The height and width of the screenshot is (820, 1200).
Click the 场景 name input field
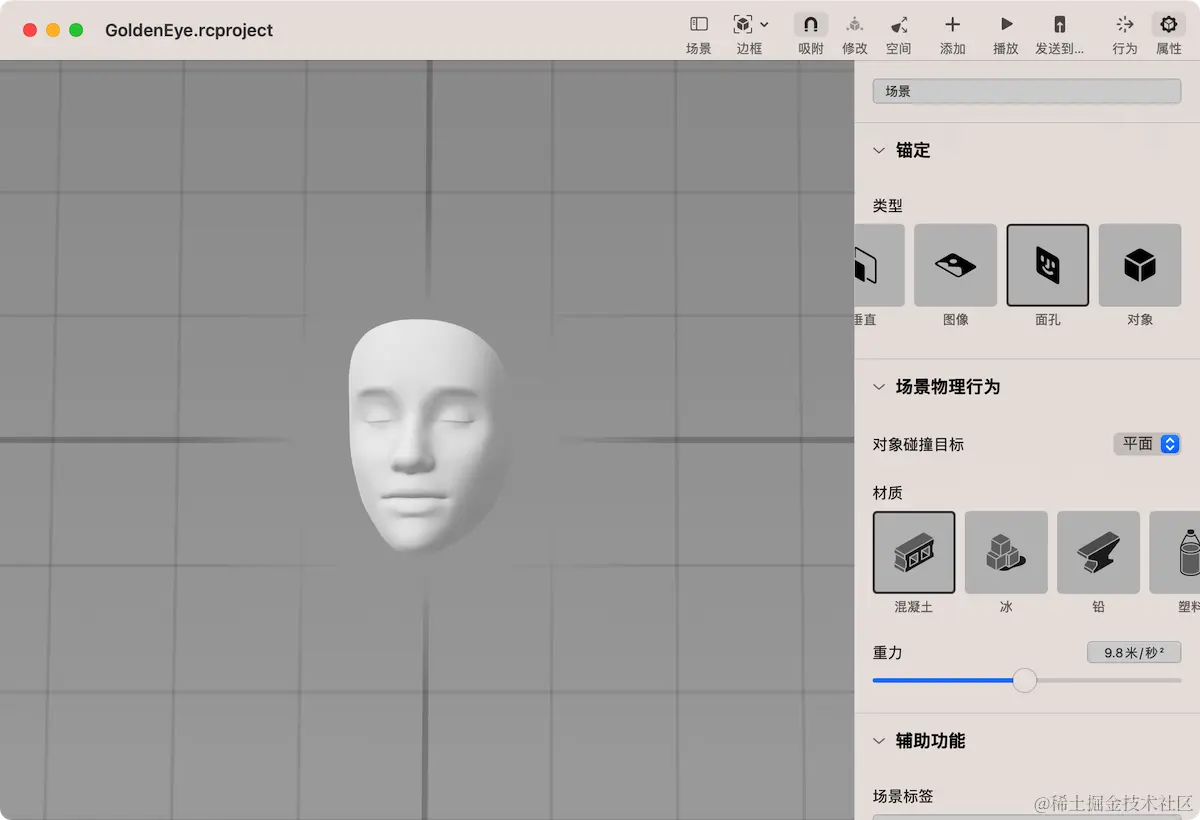pyautogui.click(x=1027, y=91)
